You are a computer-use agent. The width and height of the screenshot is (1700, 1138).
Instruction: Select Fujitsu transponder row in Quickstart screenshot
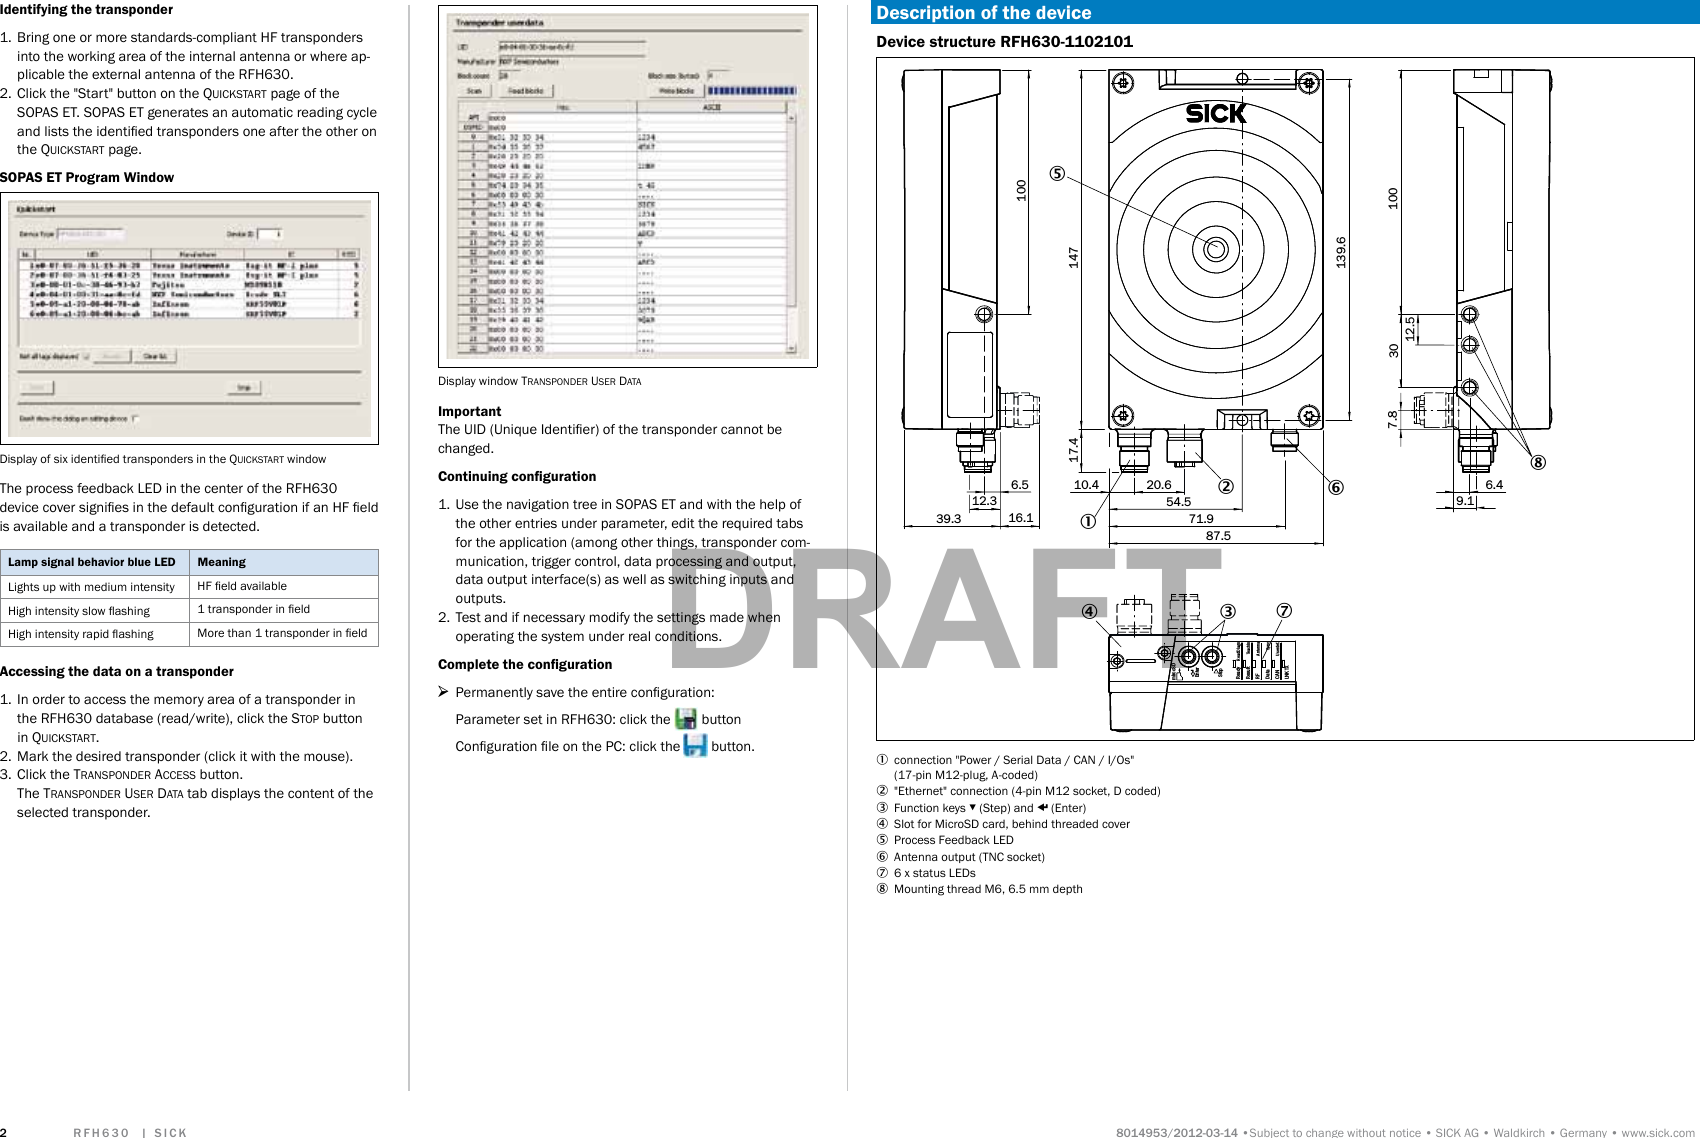188,285
